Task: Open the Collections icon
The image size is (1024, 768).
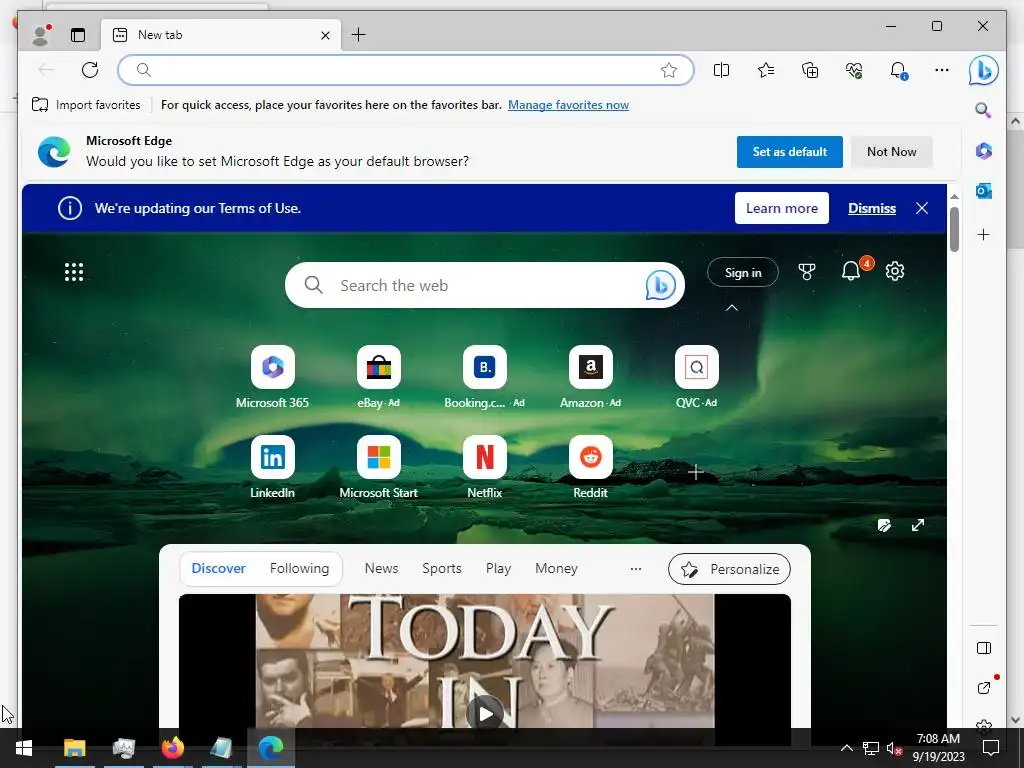Action: click(810, 70)
